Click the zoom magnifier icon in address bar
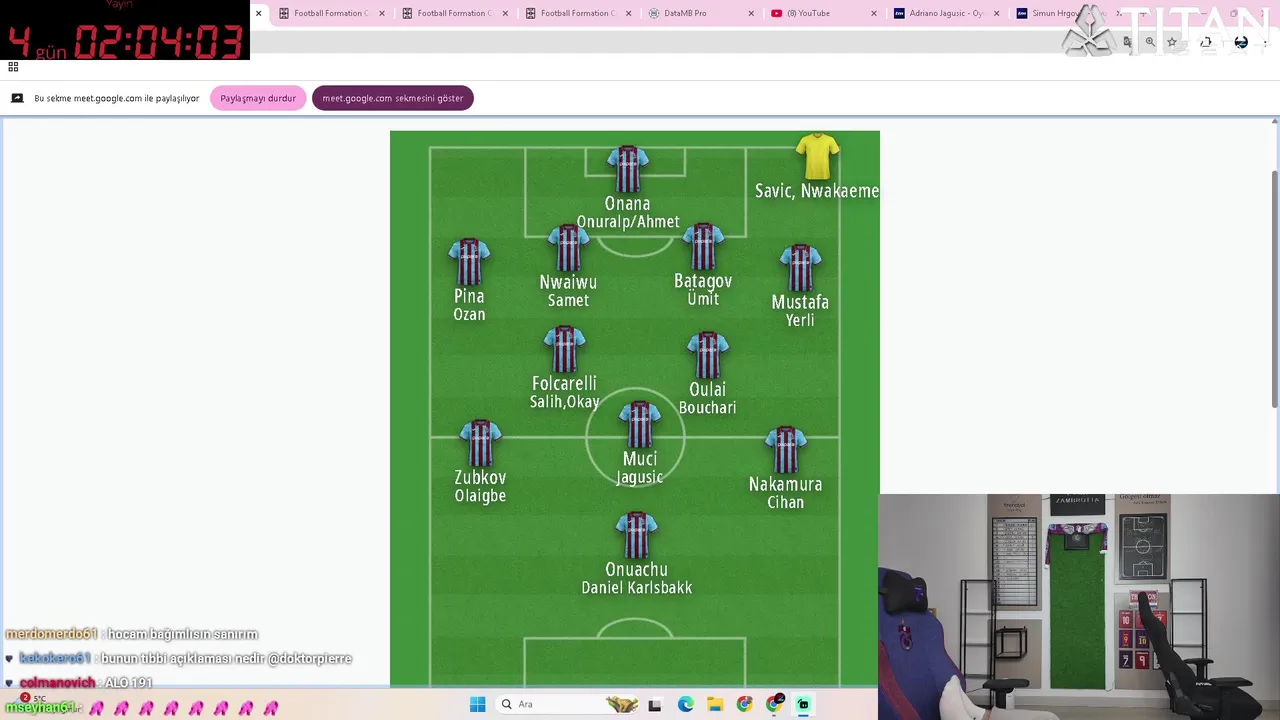Screen dimensions: 1280x720 coord(1150,42)
